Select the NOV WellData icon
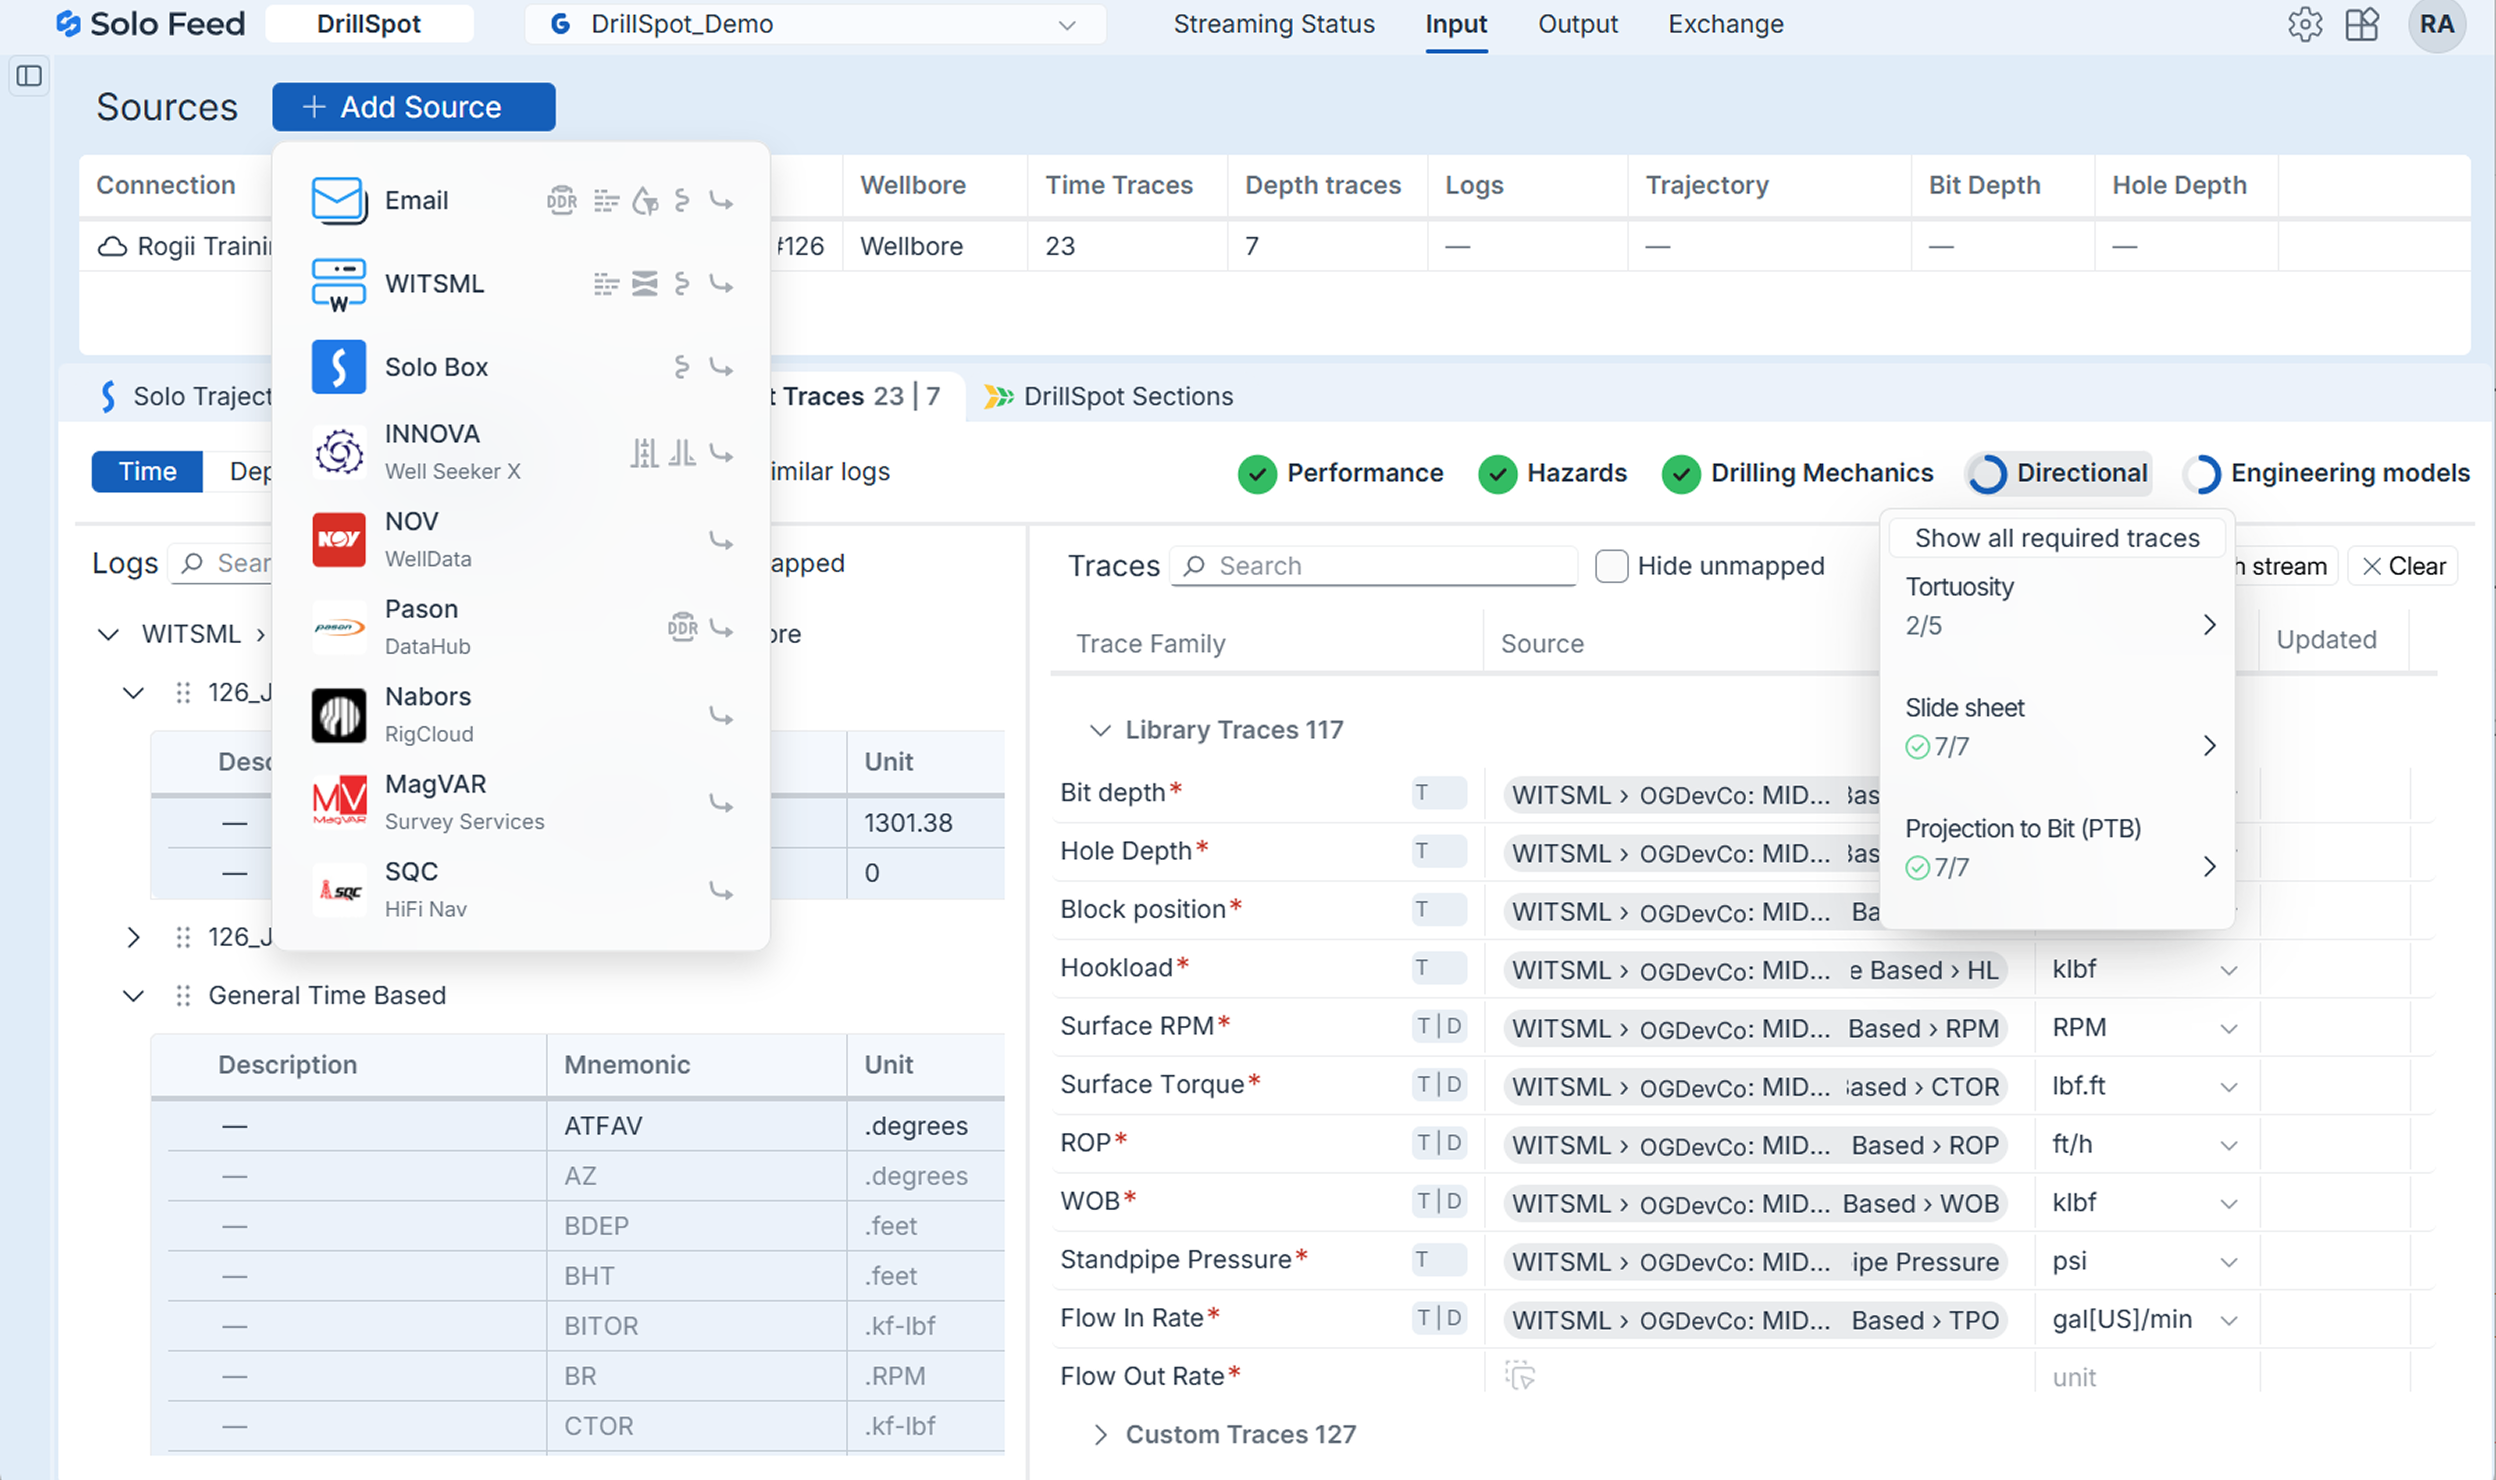2496x1480 pixels. [338, 540]
